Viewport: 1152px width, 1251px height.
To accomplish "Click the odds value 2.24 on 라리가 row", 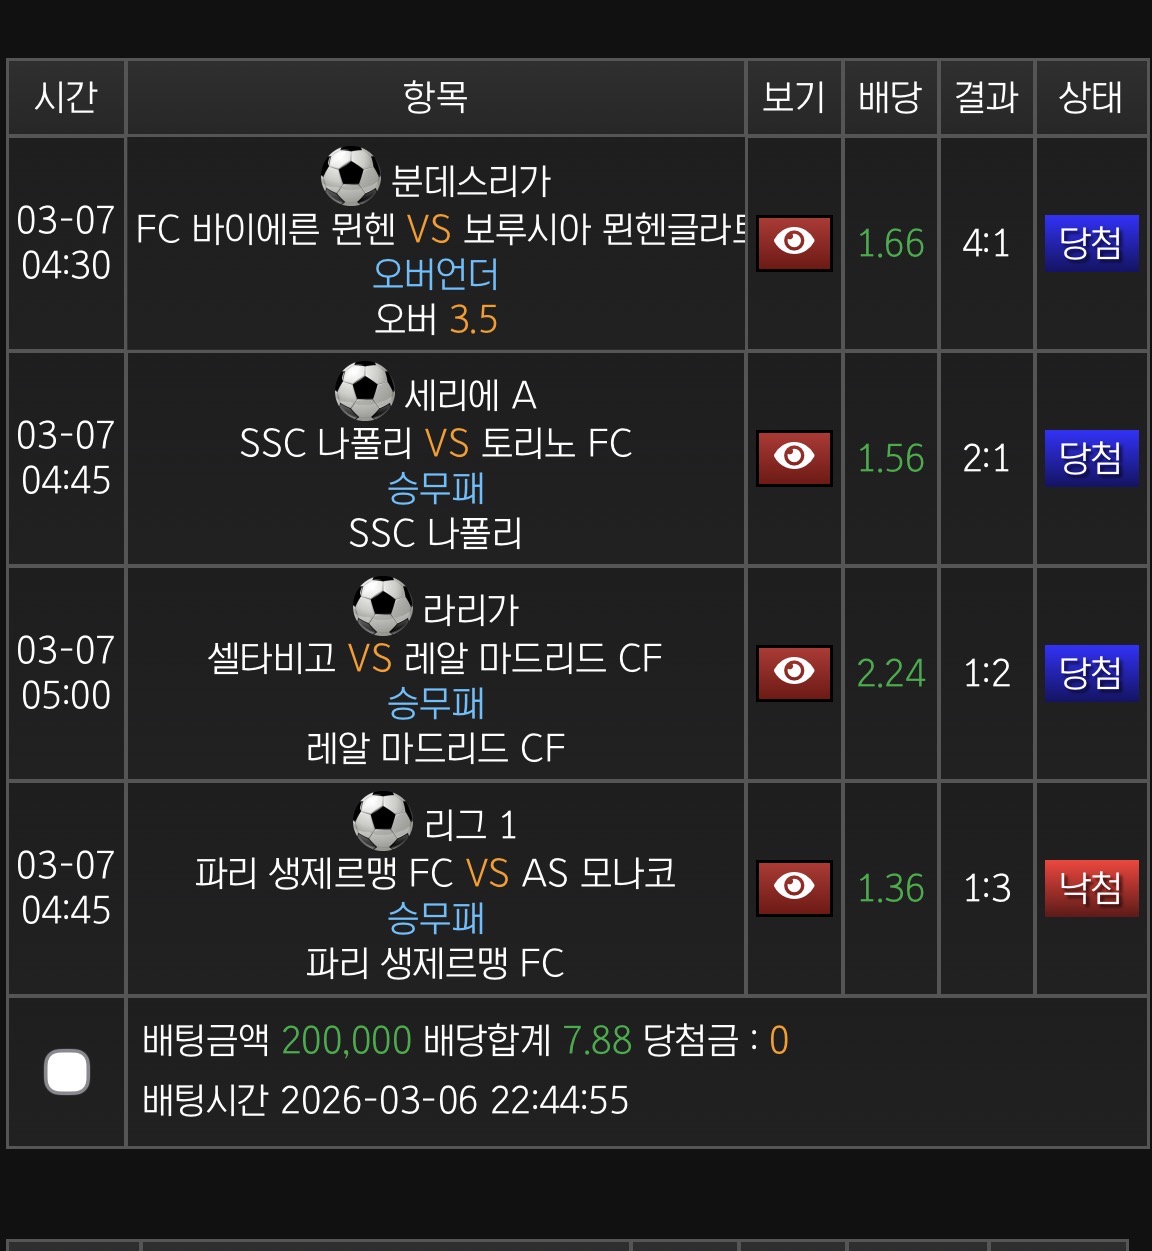I will tap(890, 673).
